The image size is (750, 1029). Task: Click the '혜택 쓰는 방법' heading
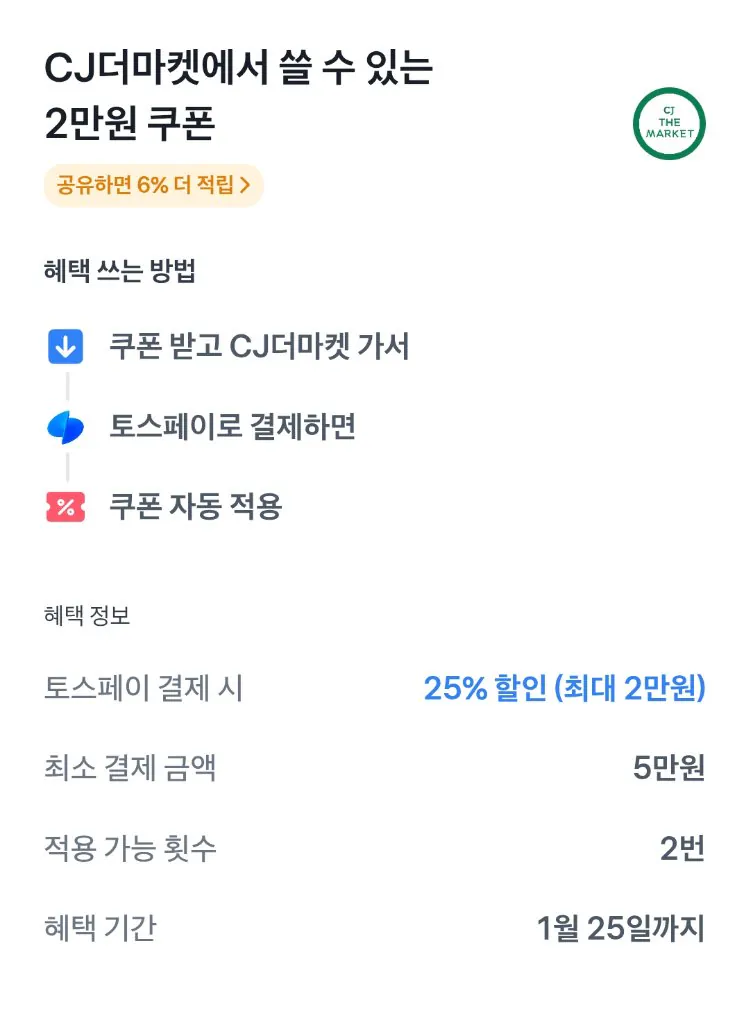click(120, 272)
